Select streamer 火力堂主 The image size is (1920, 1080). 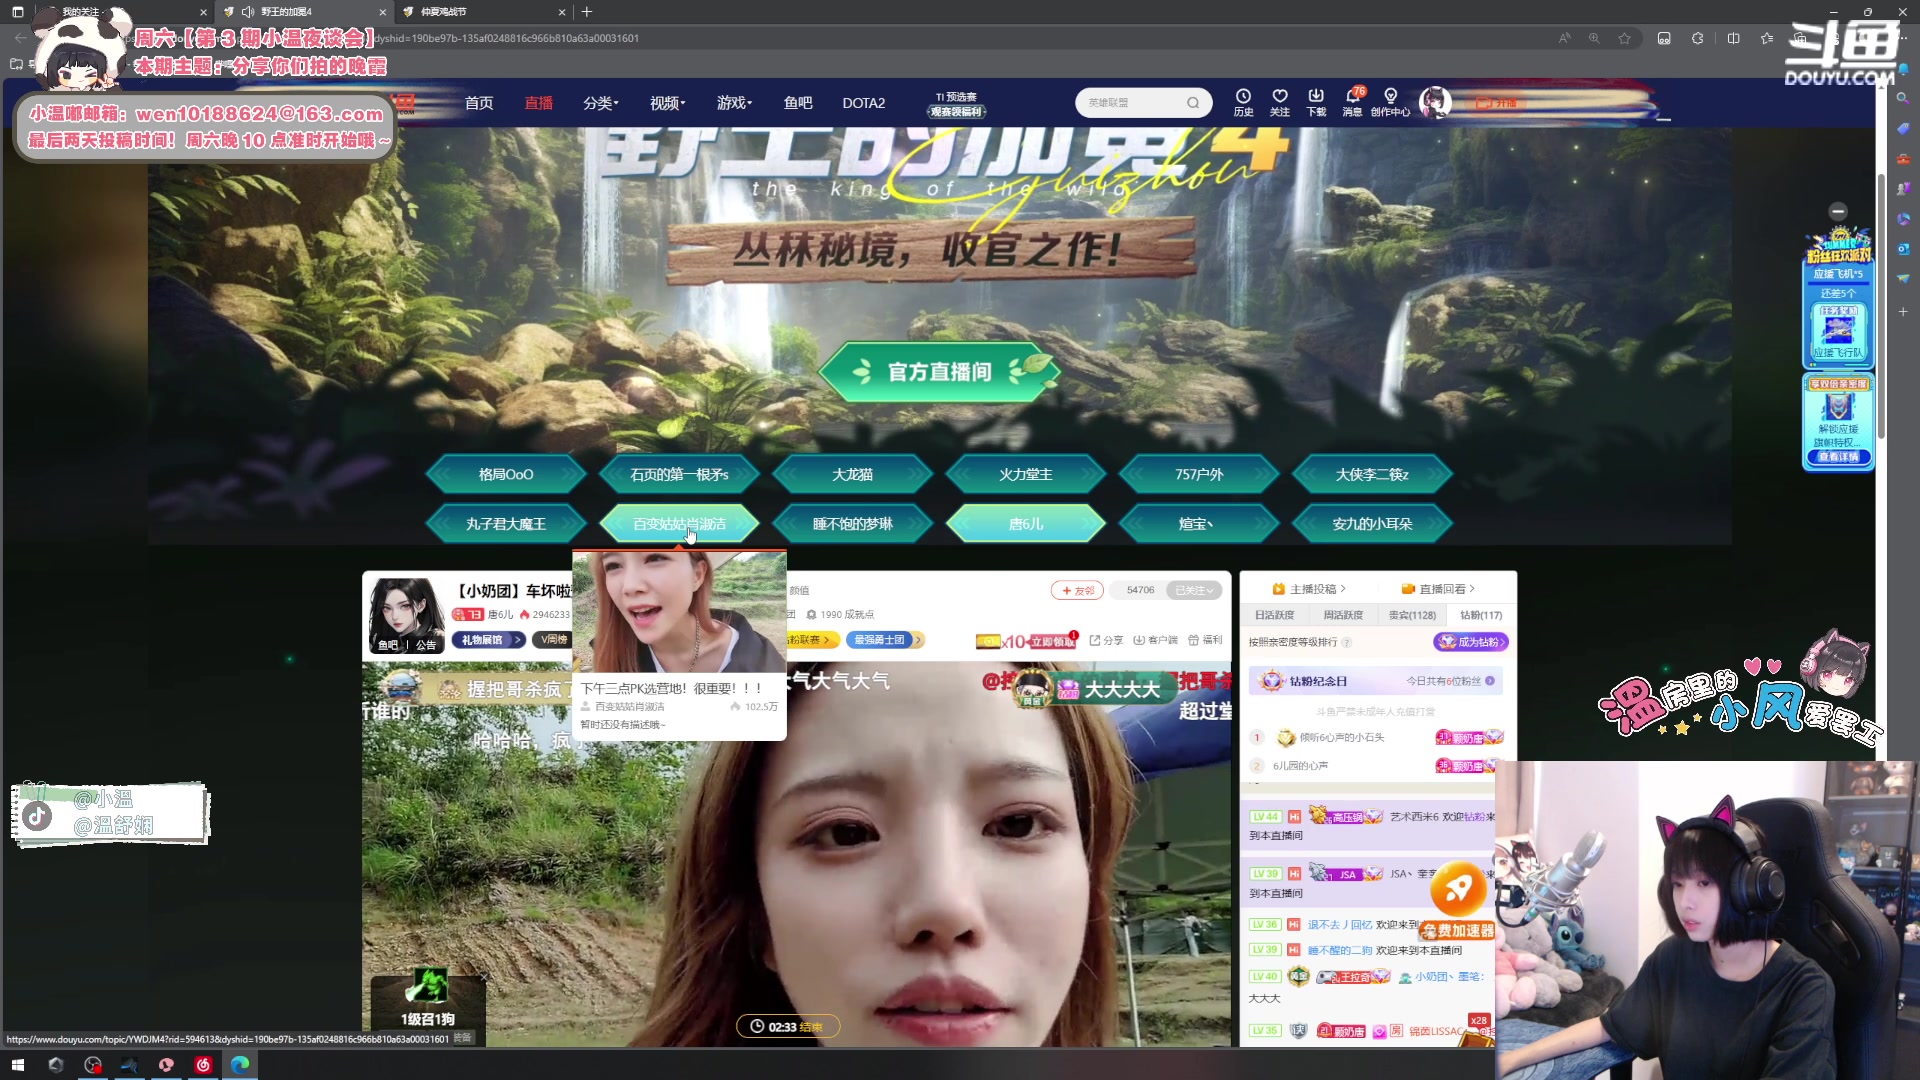pyautogui.click(x=1026, y=474)
